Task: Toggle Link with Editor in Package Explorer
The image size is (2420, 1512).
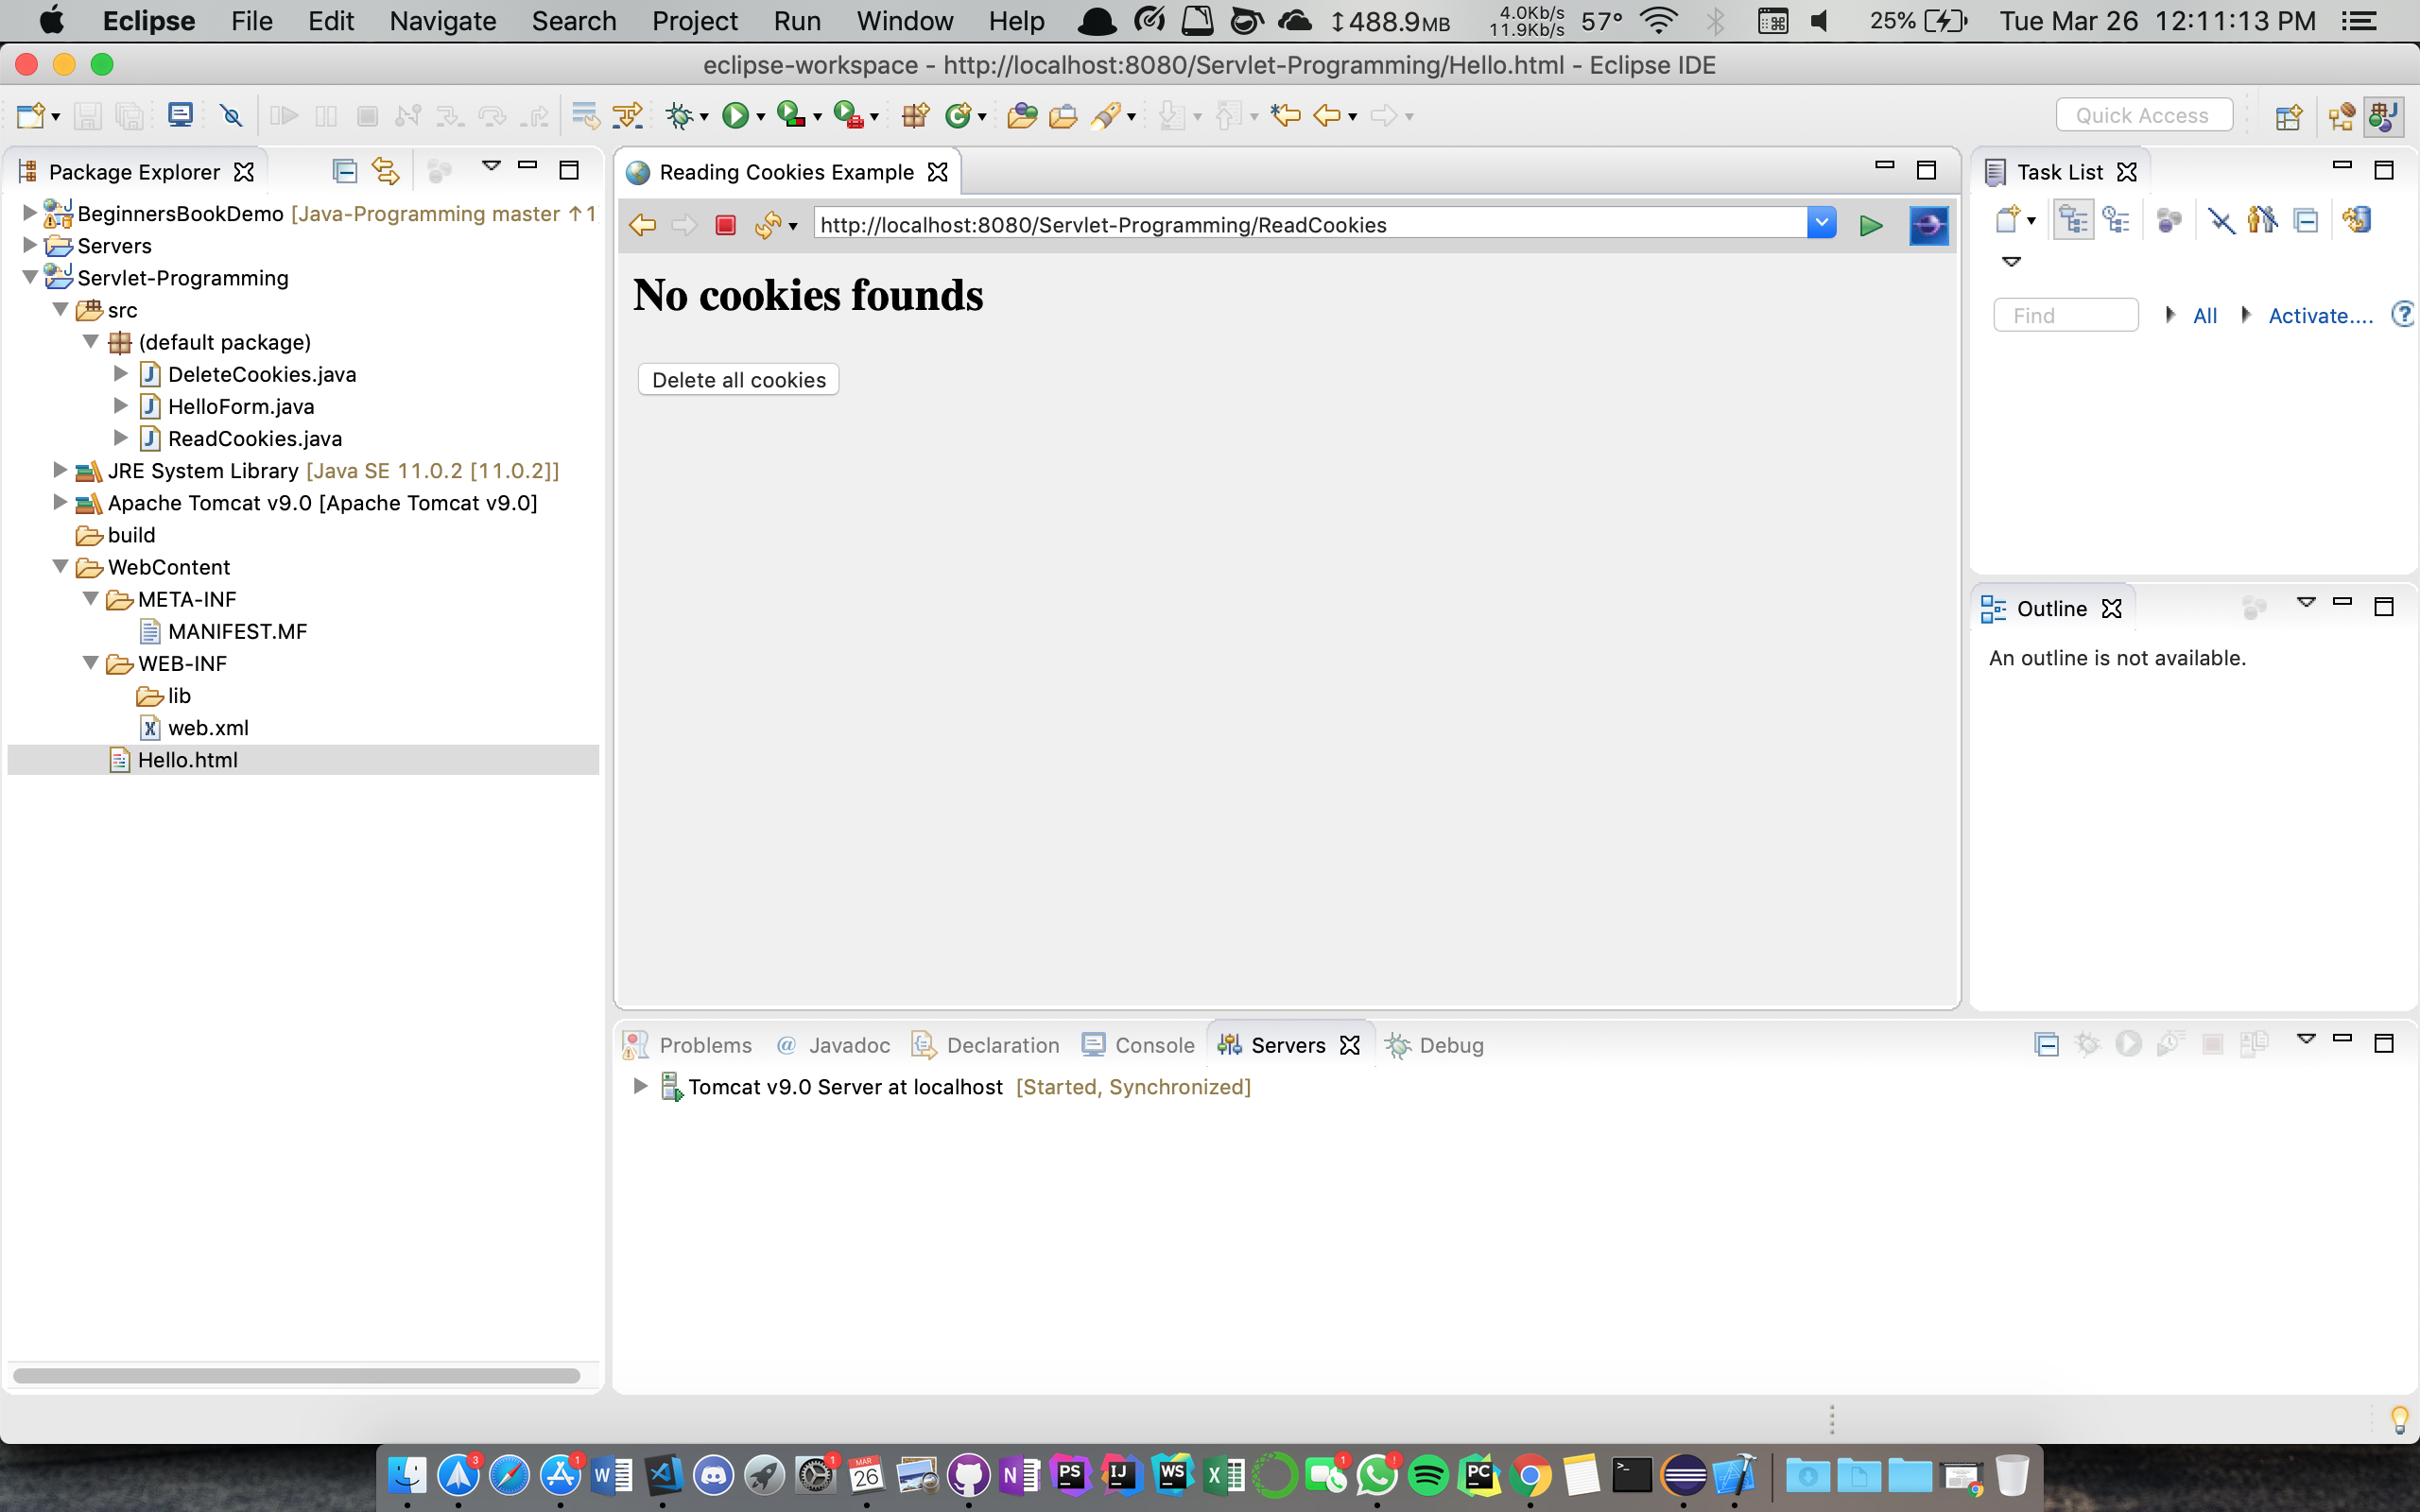Action: (x=385, y=172)
